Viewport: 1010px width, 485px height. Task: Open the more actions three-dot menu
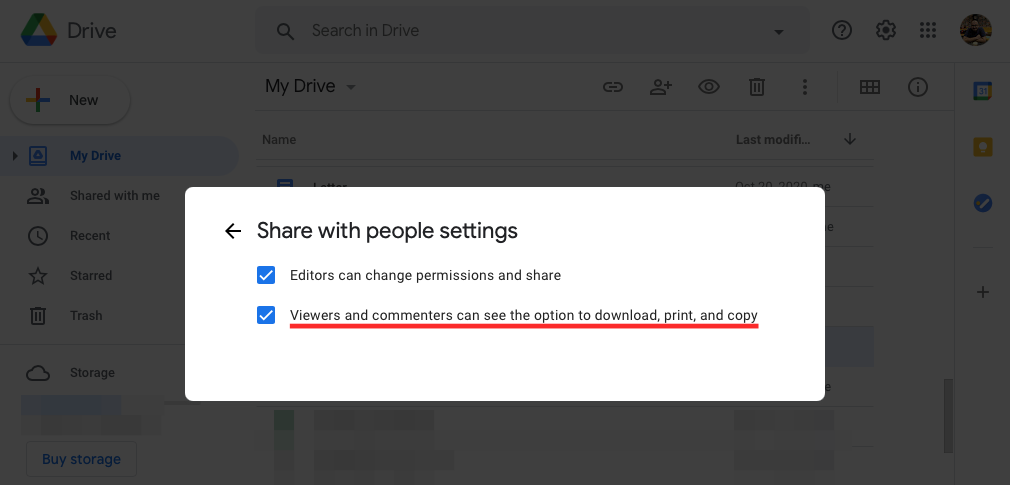point(804,87)
